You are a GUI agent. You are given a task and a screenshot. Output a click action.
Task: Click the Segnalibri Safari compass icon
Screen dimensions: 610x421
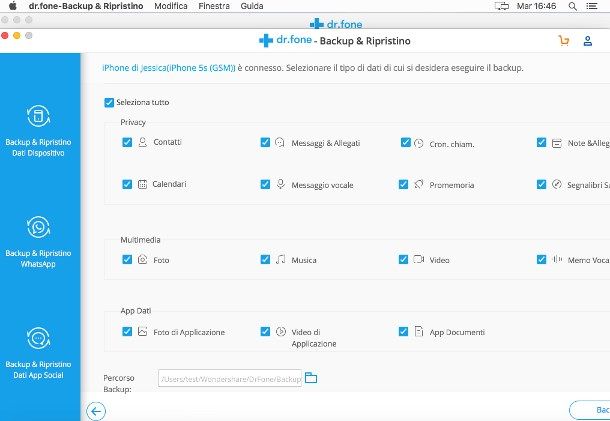[x=557, y=184]
